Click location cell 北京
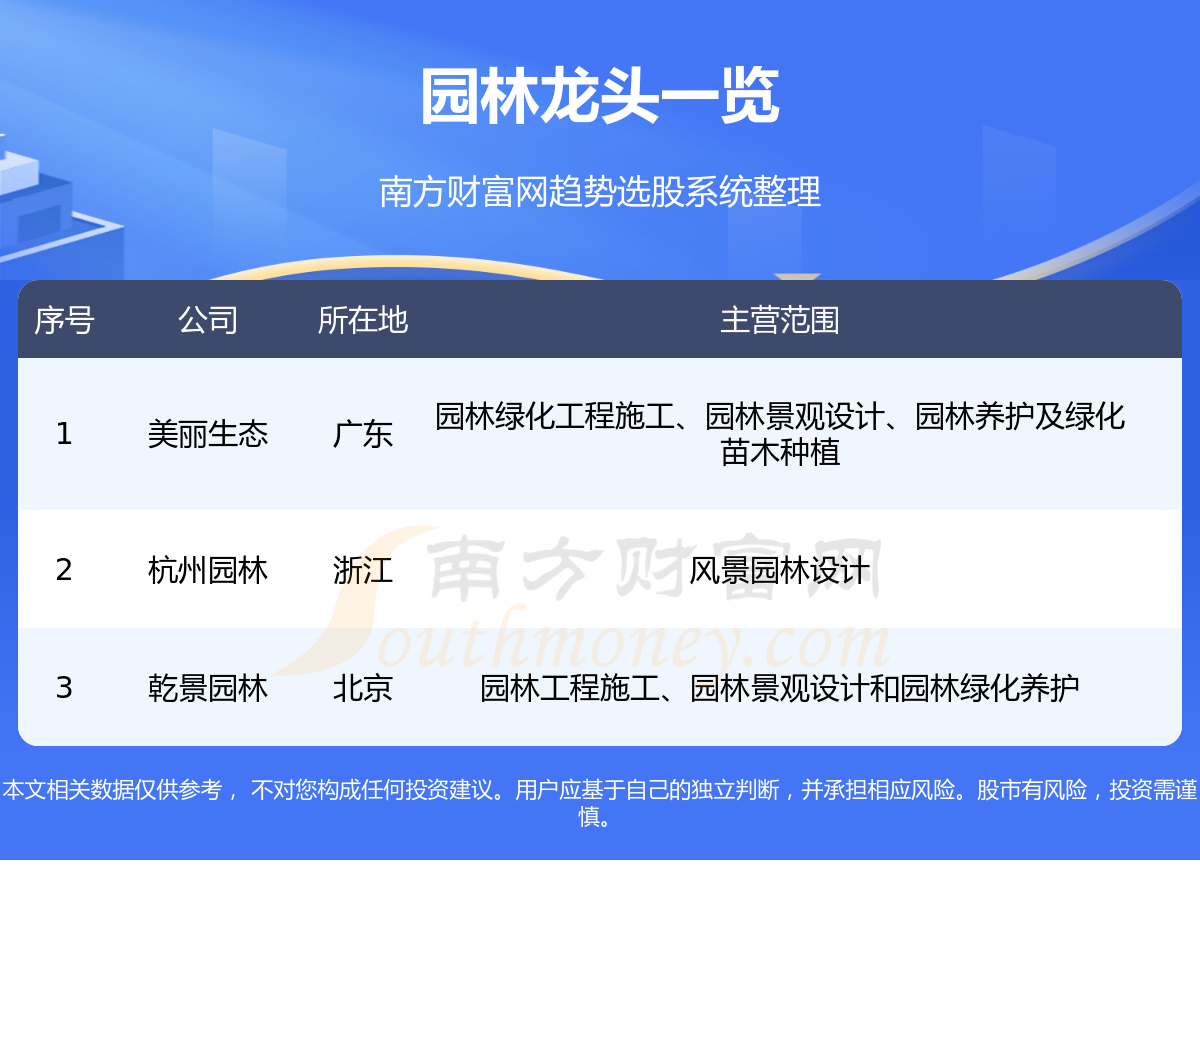Viewport: 1200px width, 1050px height. point(363,688)
